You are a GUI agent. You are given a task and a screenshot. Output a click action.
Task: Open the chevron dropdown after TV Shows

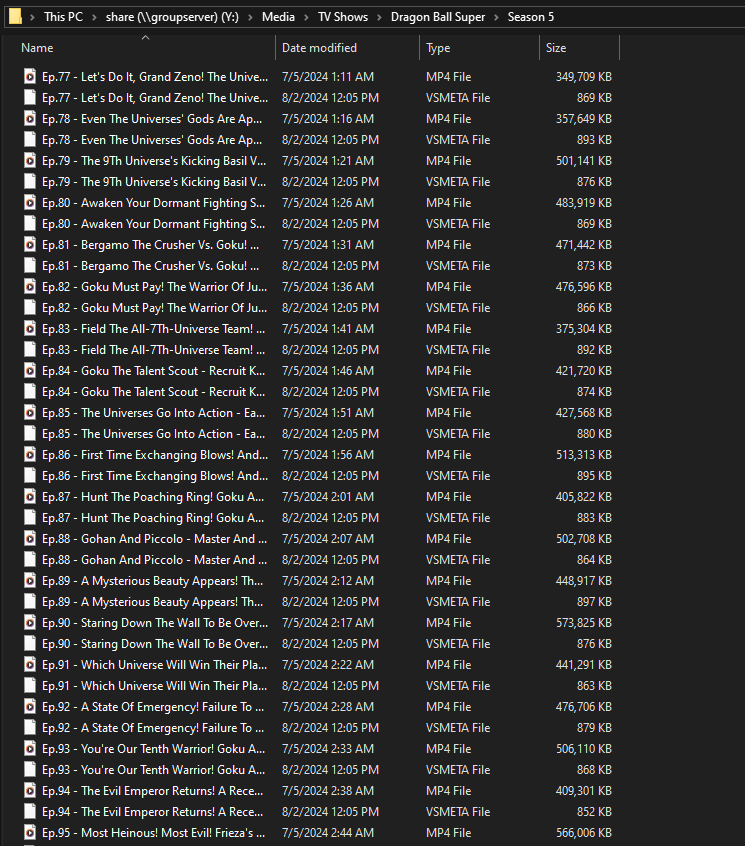pos(379,17)
